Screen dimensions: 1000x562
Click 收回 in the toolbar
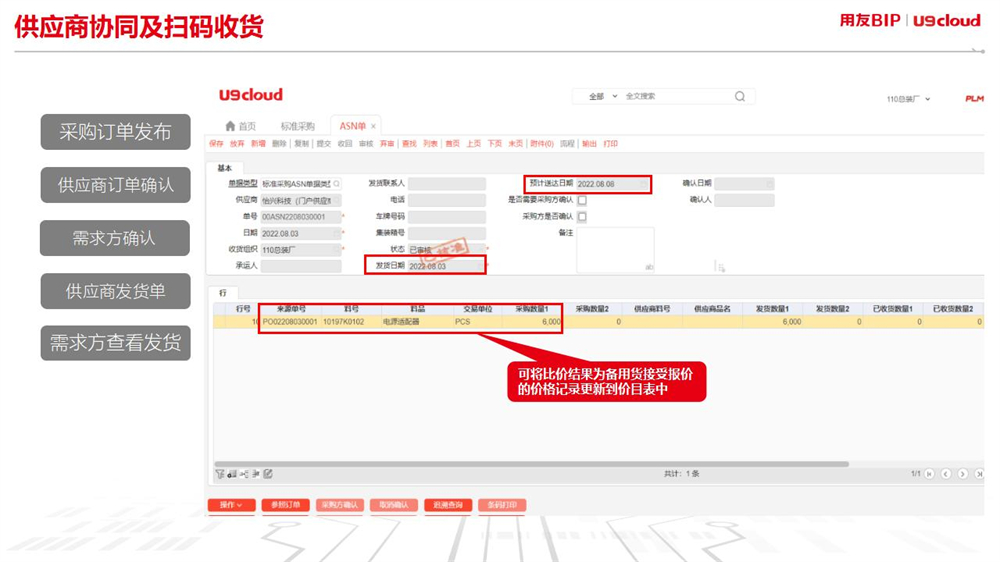(x=345, y=144)
